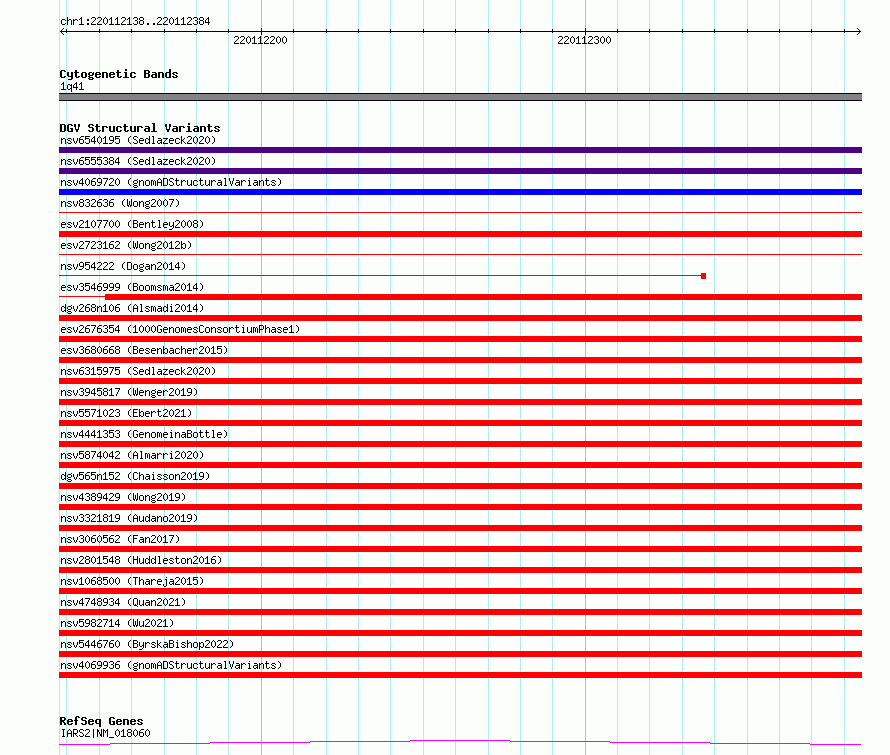Open variant nsv4748934 (Quan2021)

(x=123, y=602)
